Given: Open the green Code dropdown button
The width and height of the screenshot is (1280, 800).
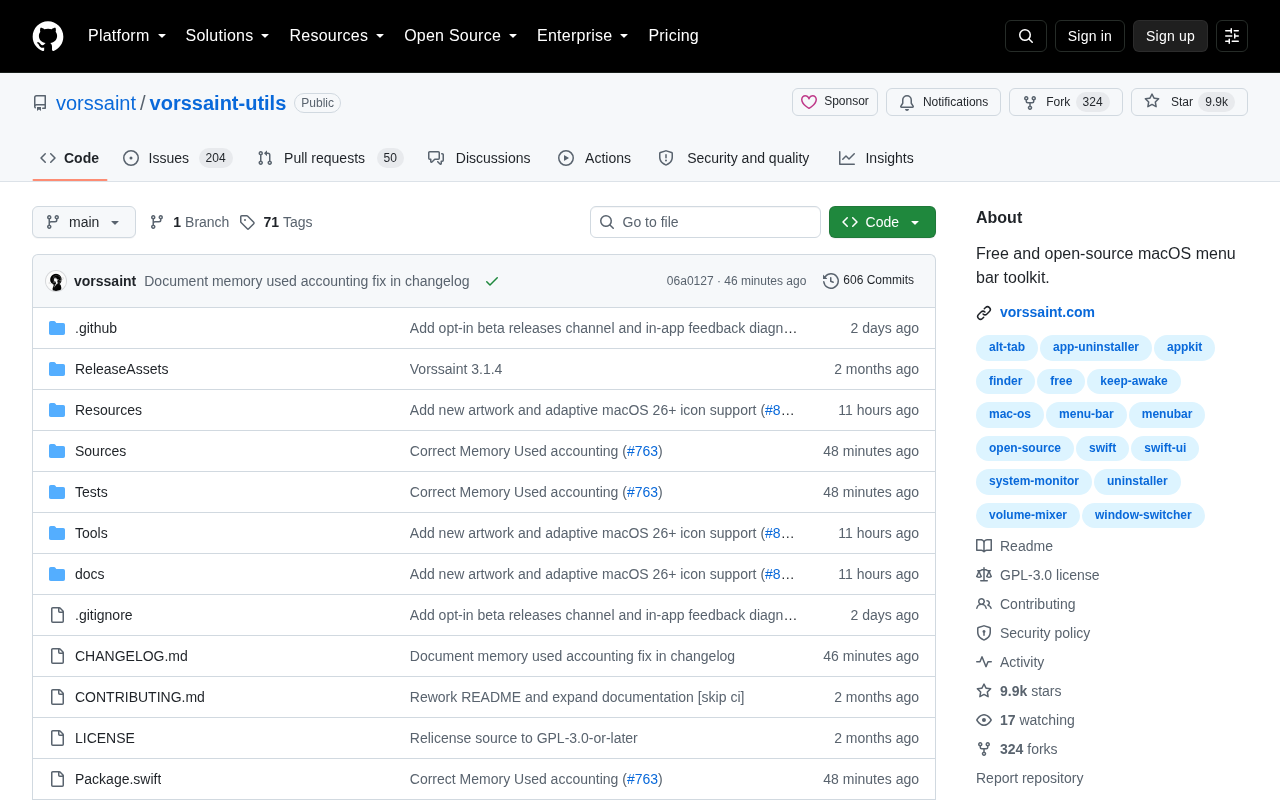Looking at the screenshot, I should [x=882, y=222].
